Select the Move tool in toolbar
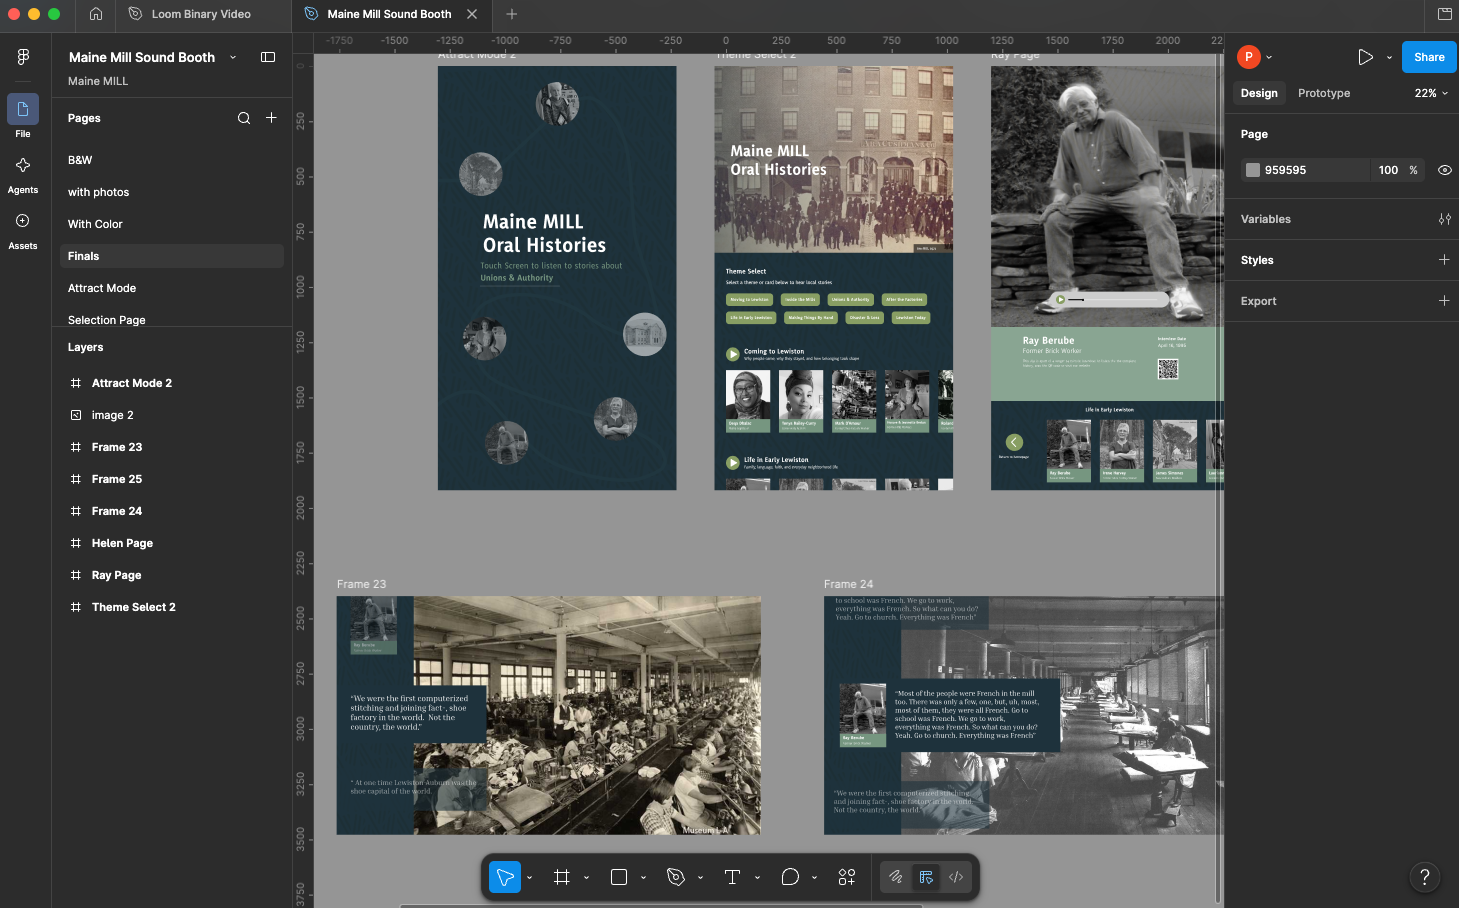 (505, 877)
